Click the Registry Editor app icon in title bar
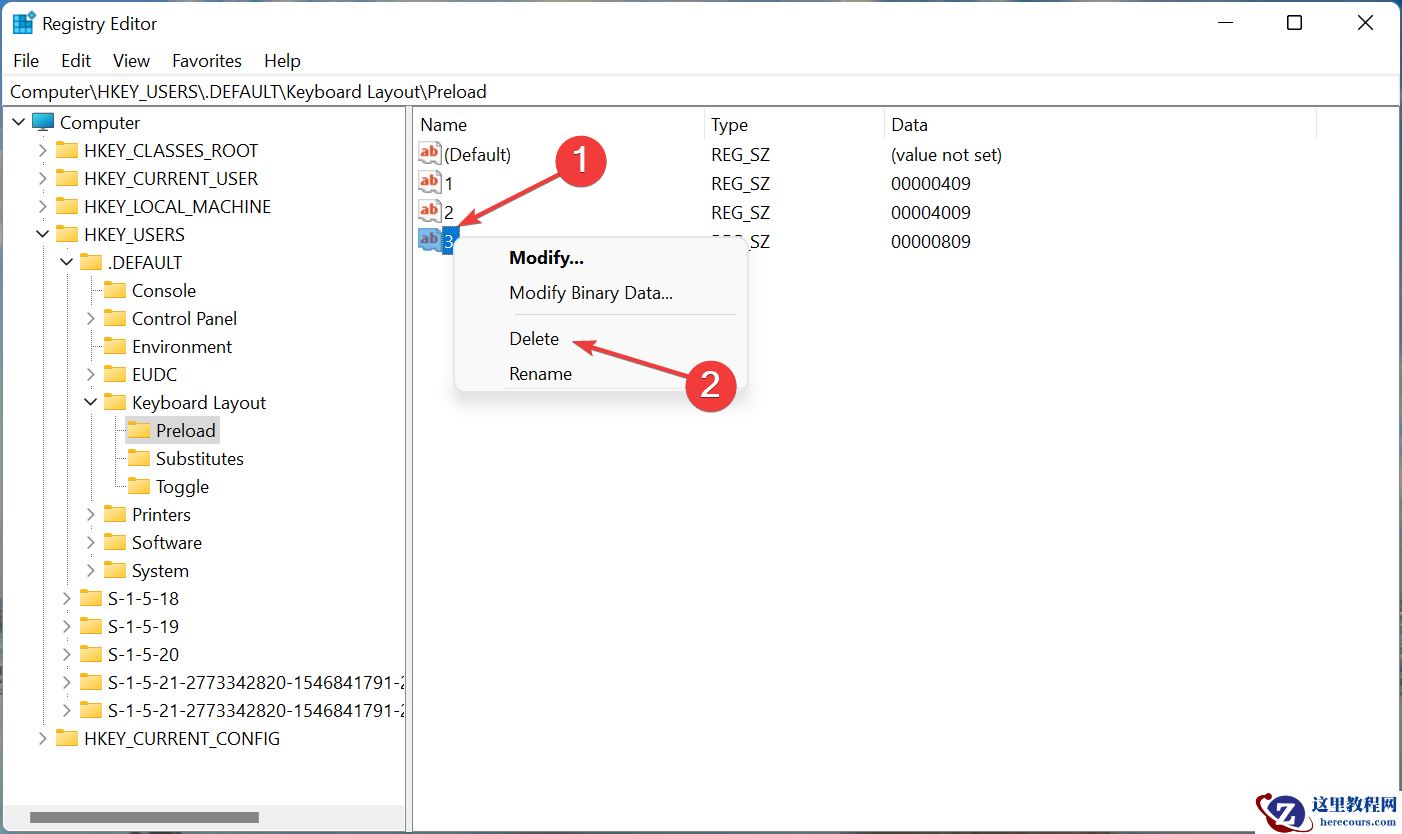 23,23
